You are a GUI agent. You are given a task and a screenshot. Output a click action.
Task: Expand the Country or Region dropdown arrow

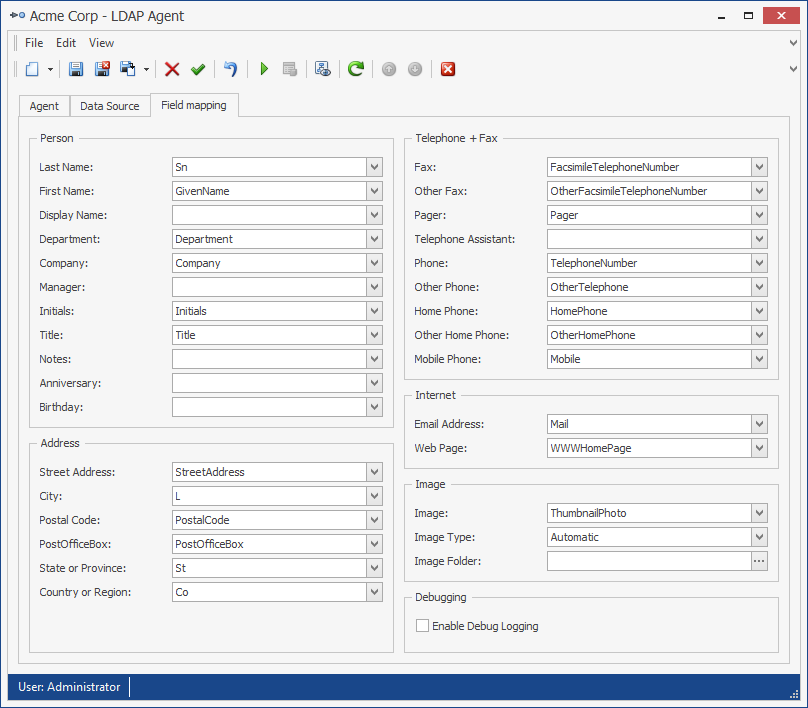375,592
